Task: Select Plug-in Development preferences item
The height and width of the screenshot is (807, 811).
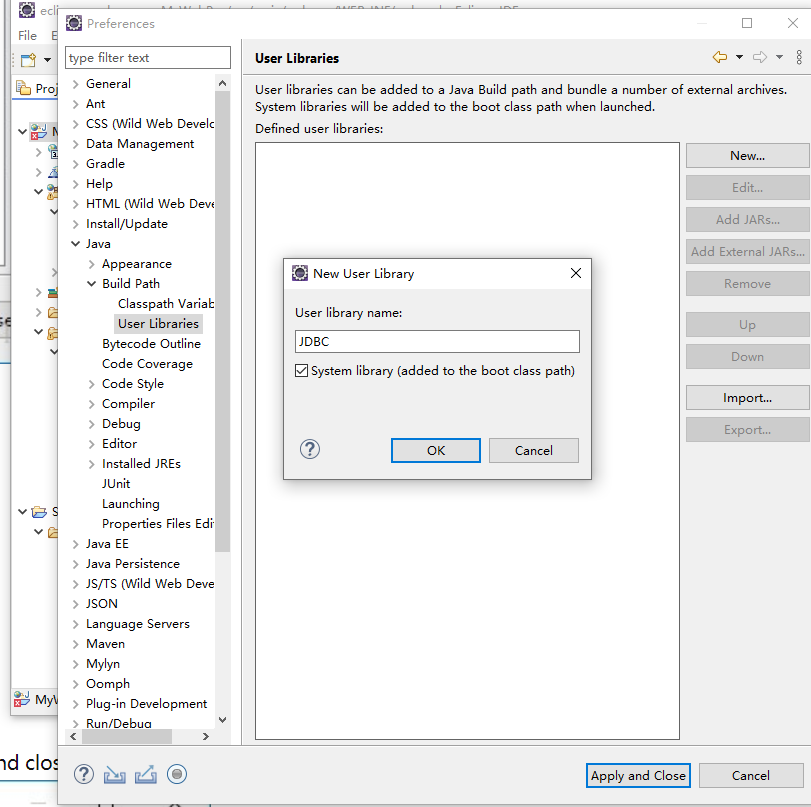Action: coord(146,704)
